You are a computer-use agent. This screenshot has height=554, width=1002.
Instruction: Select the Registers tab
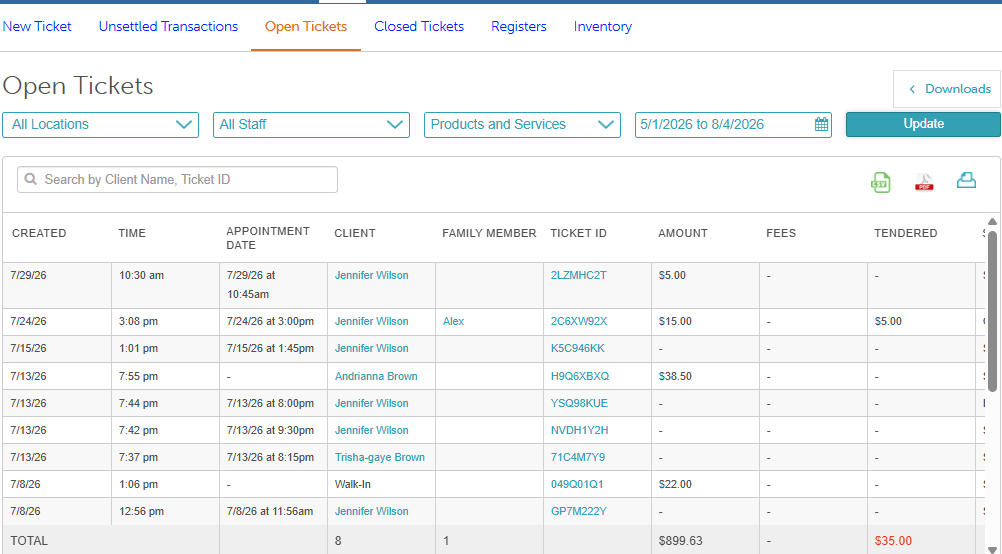(x=519, y=26)
